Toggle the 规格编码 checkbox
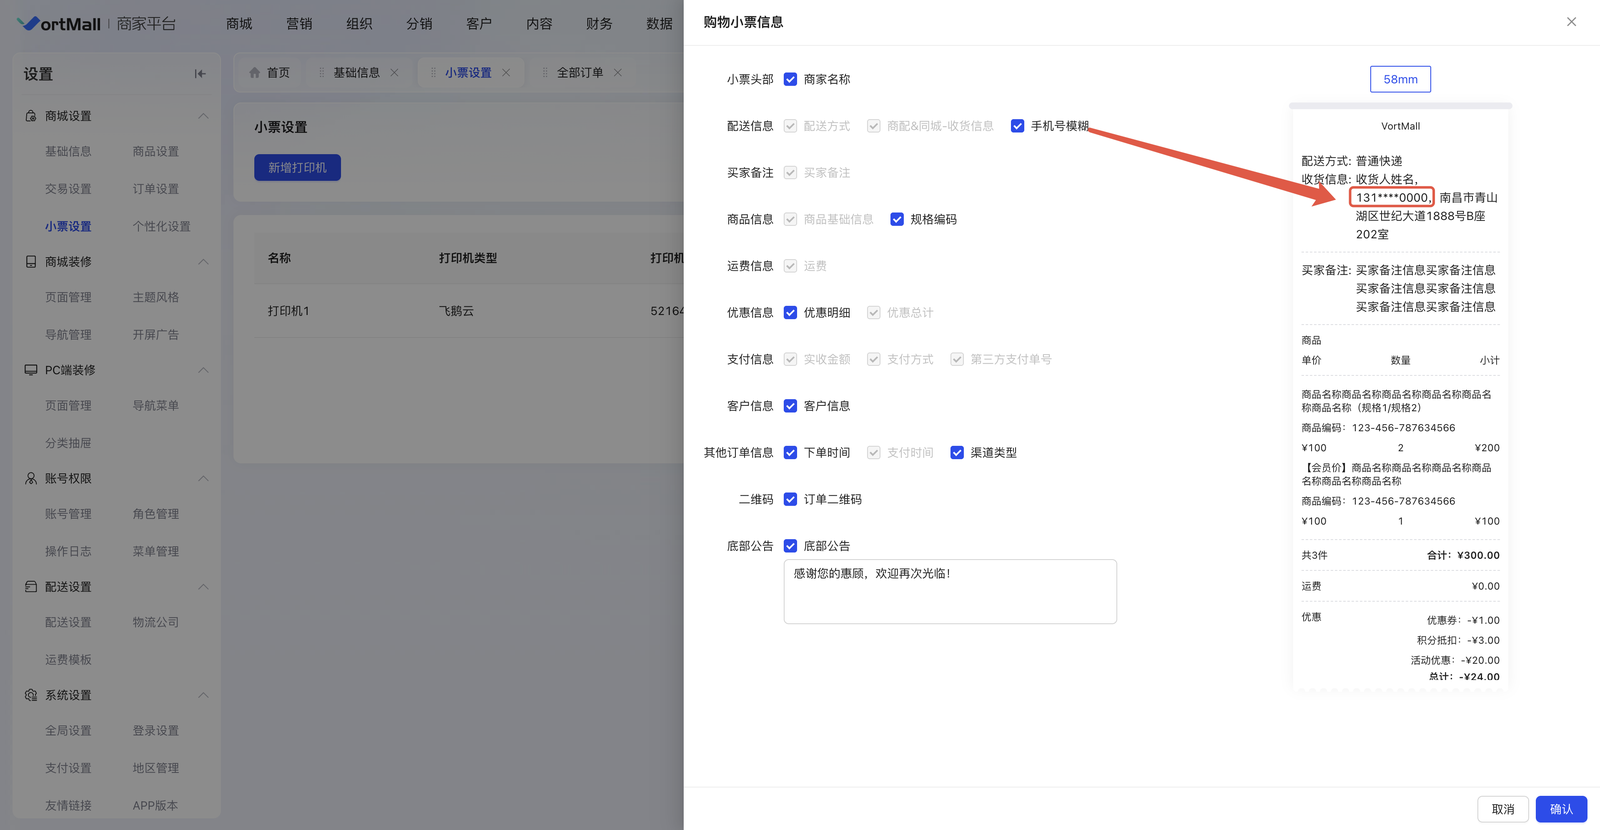The image size is (1600, 830). pyautogui.click(x=897, y=219)
